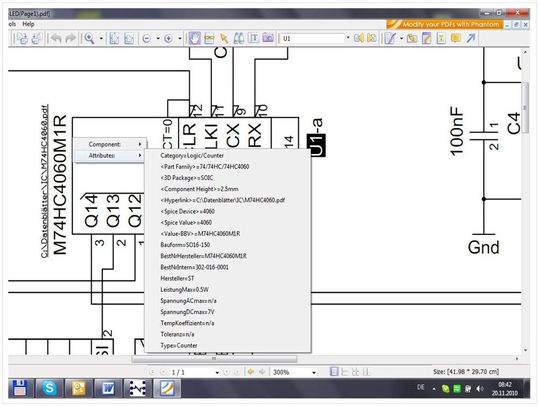Click the Gnd label in schematic
540x407 pixels.
pos(483,247)
